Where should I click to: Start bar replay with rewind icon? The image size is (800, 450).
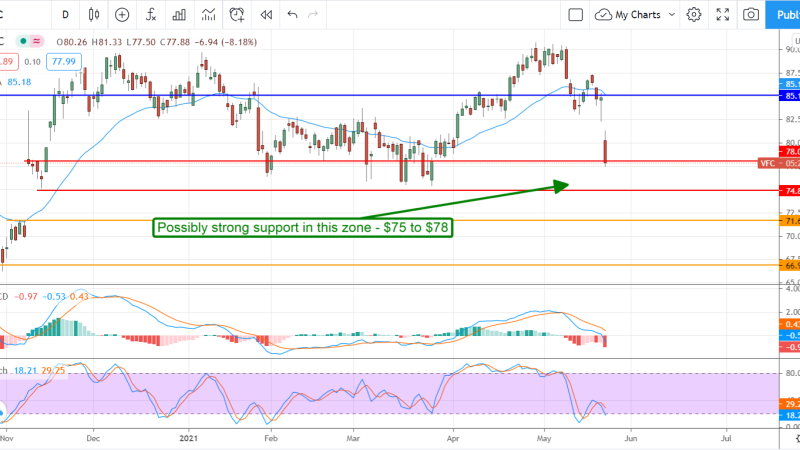tap(266, 15)
